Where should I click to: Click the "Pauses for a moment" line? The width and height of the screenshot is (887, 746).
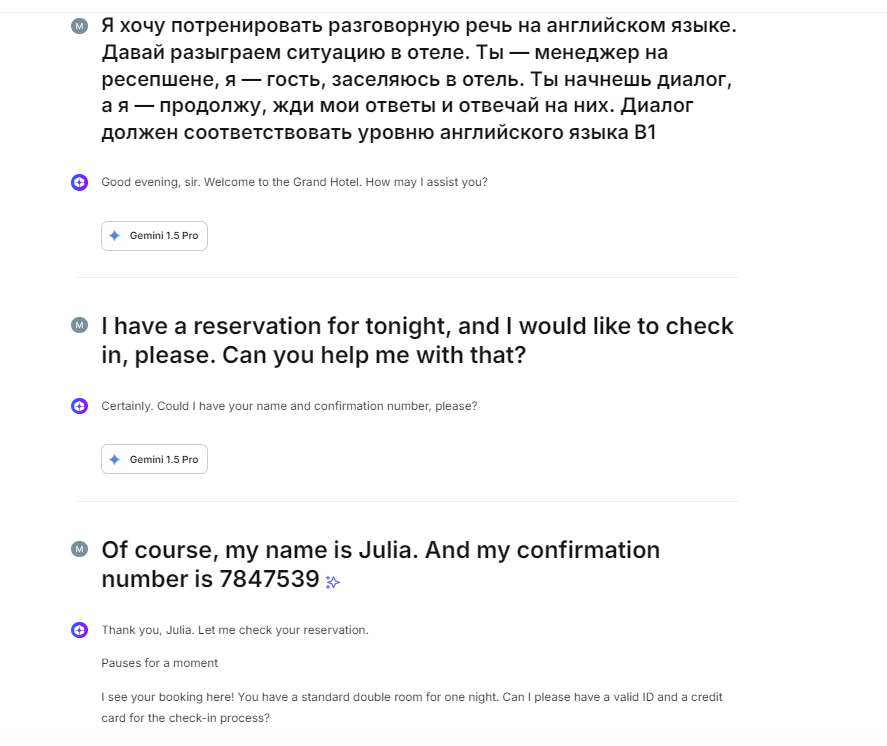pos(159,663)
